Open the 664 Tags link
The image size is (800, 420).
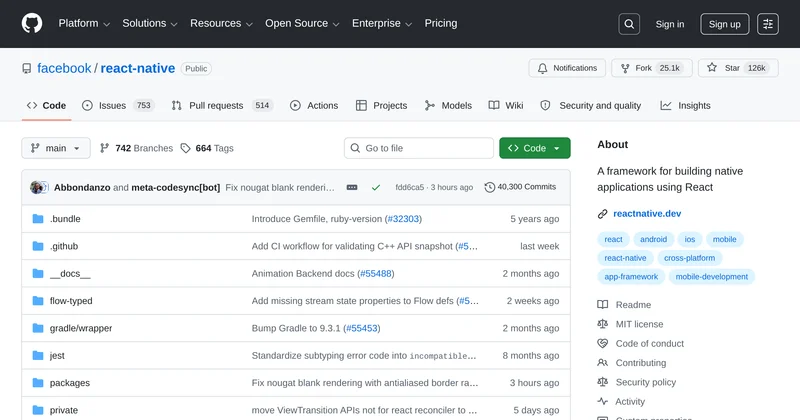click(x=207, y=148)
